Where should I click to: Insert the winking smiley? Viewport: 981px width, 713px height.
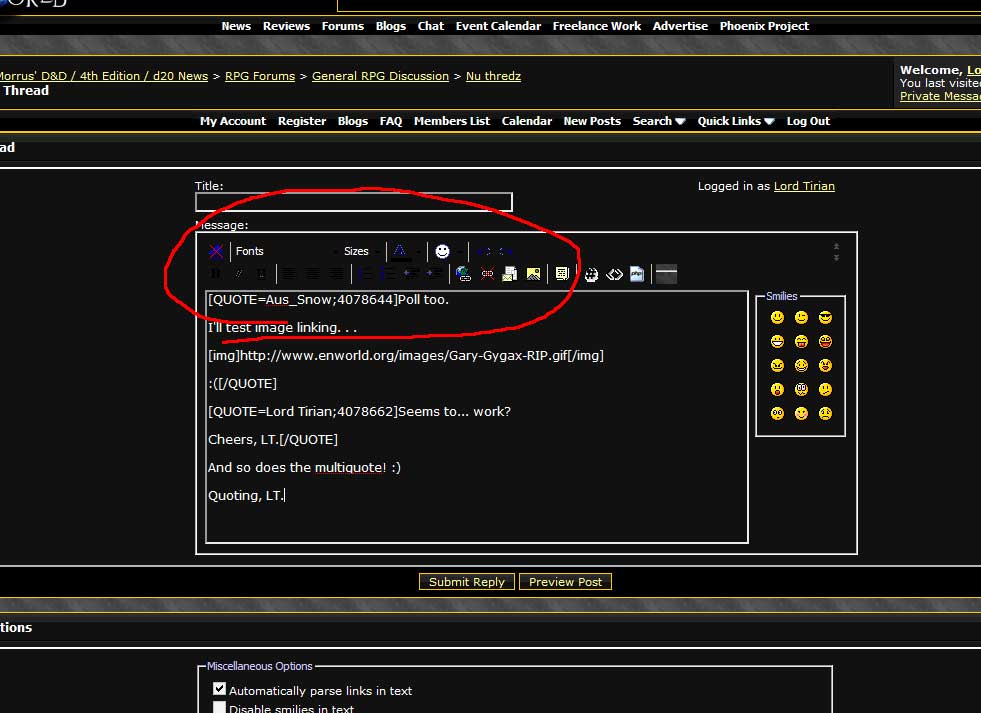[801, 317]
